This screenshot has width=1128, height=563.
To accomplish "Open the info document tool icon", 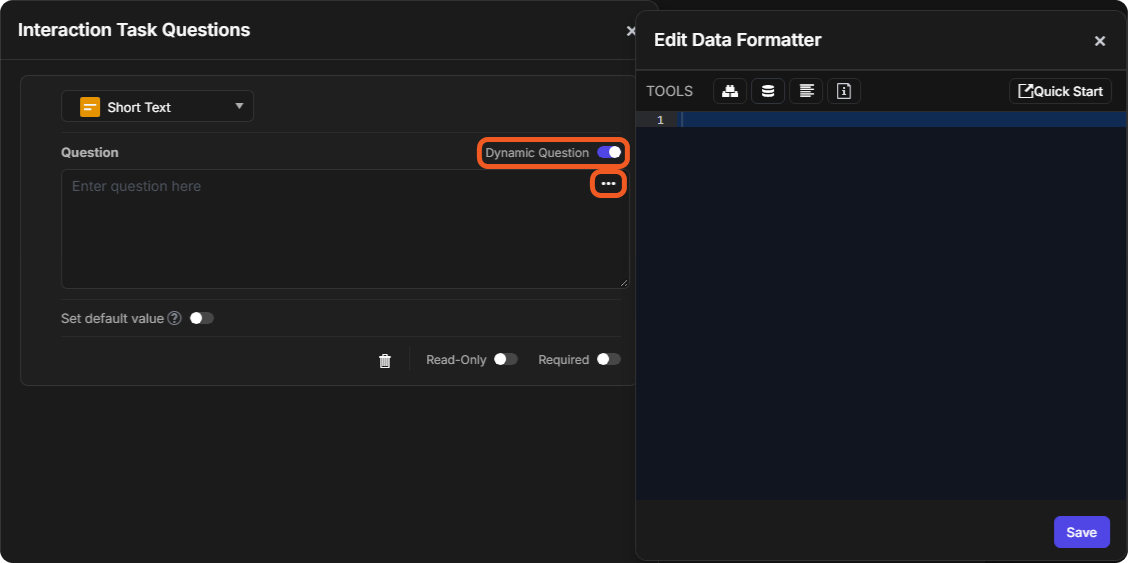I will point(845,91).
